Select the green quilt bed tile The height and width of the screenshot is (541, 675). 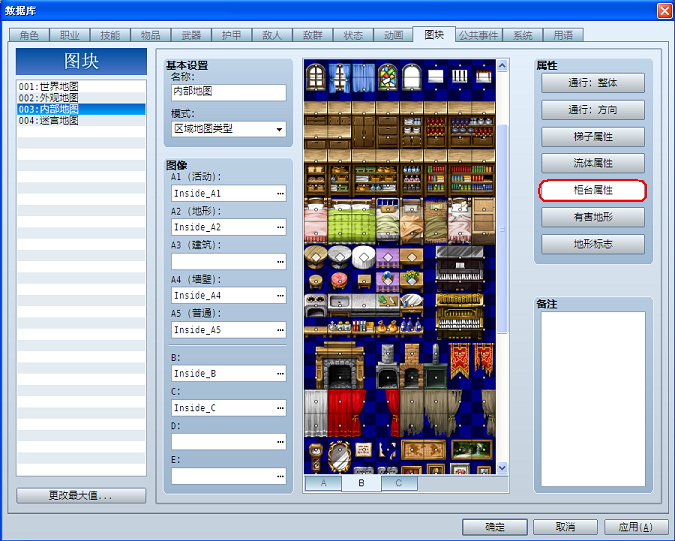tap(352, 221)
